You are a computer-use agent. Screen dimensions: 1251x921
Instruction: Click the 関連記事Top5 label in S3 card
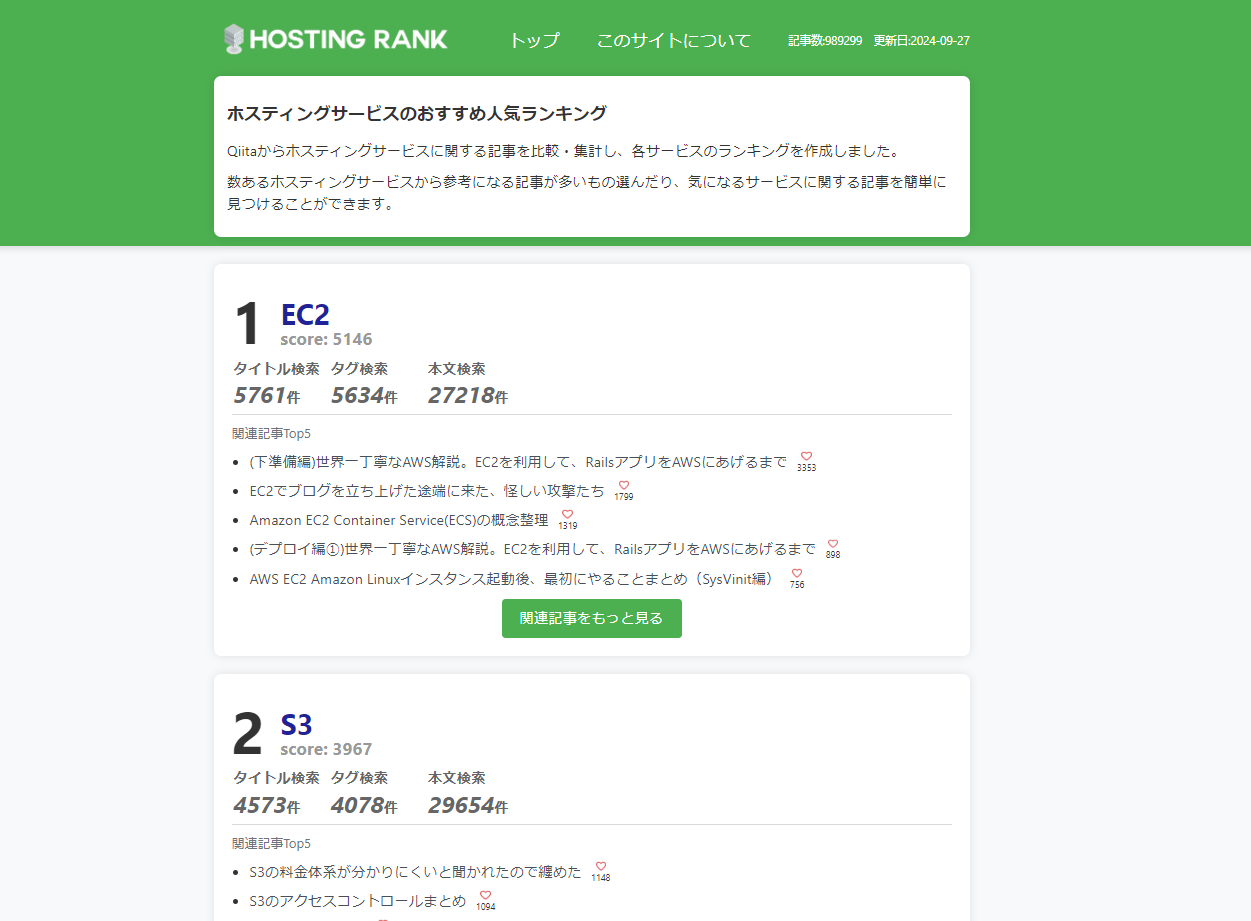click(271, 843)
